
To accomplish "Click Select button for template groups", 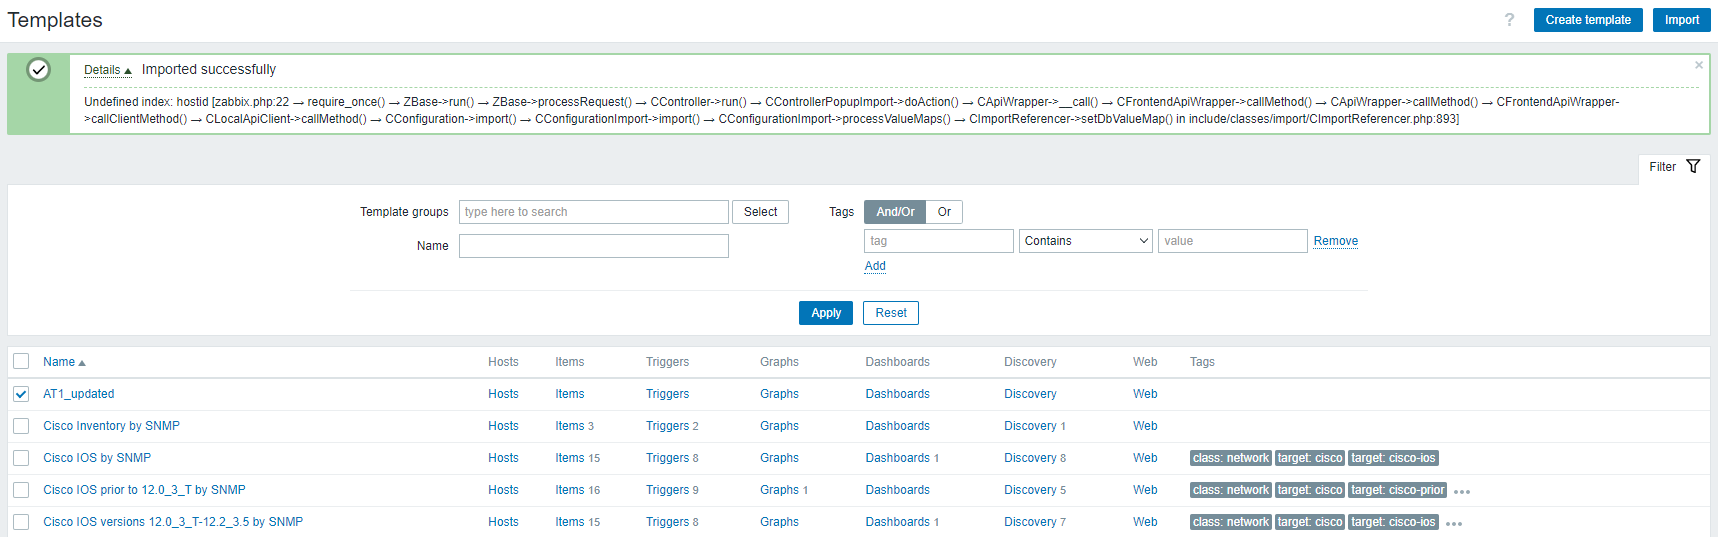I will pos(760,212).
